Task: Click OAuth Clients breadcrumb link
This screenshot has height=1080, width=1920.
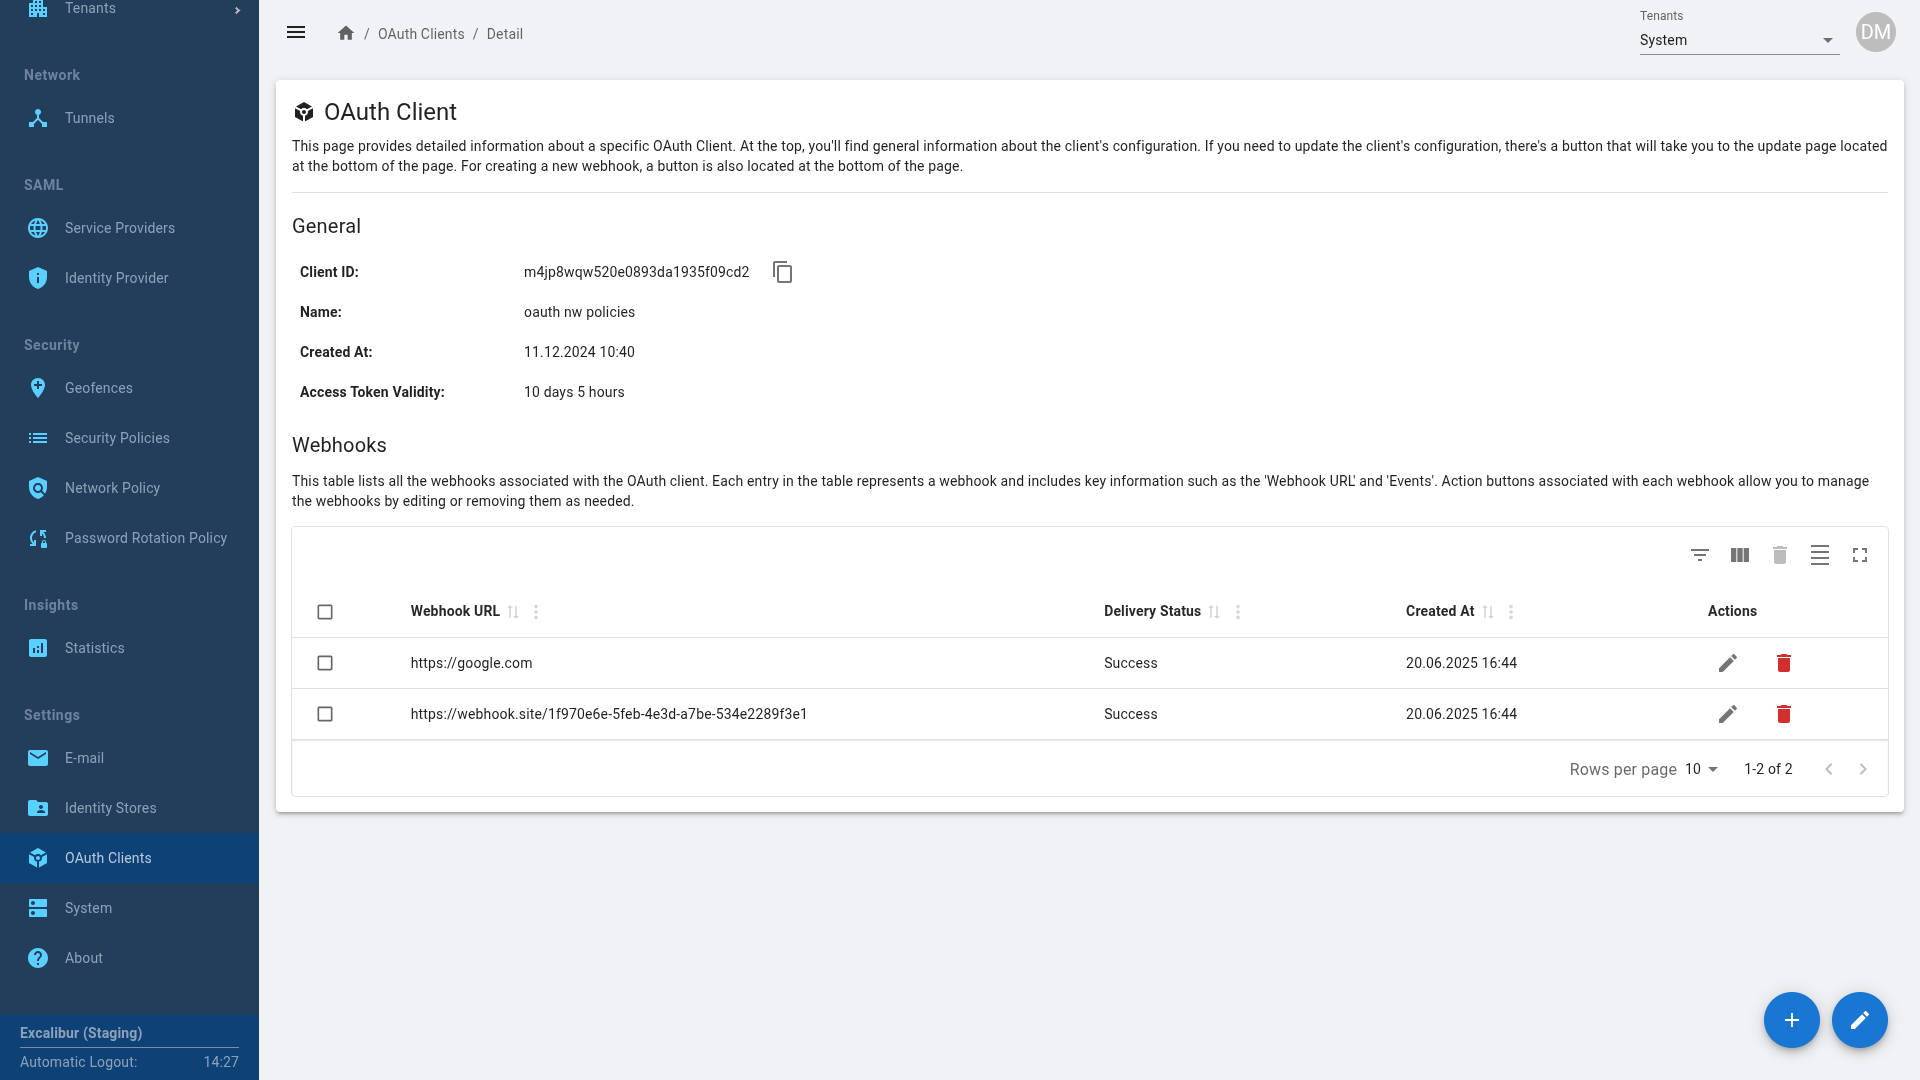Action: 421,34
